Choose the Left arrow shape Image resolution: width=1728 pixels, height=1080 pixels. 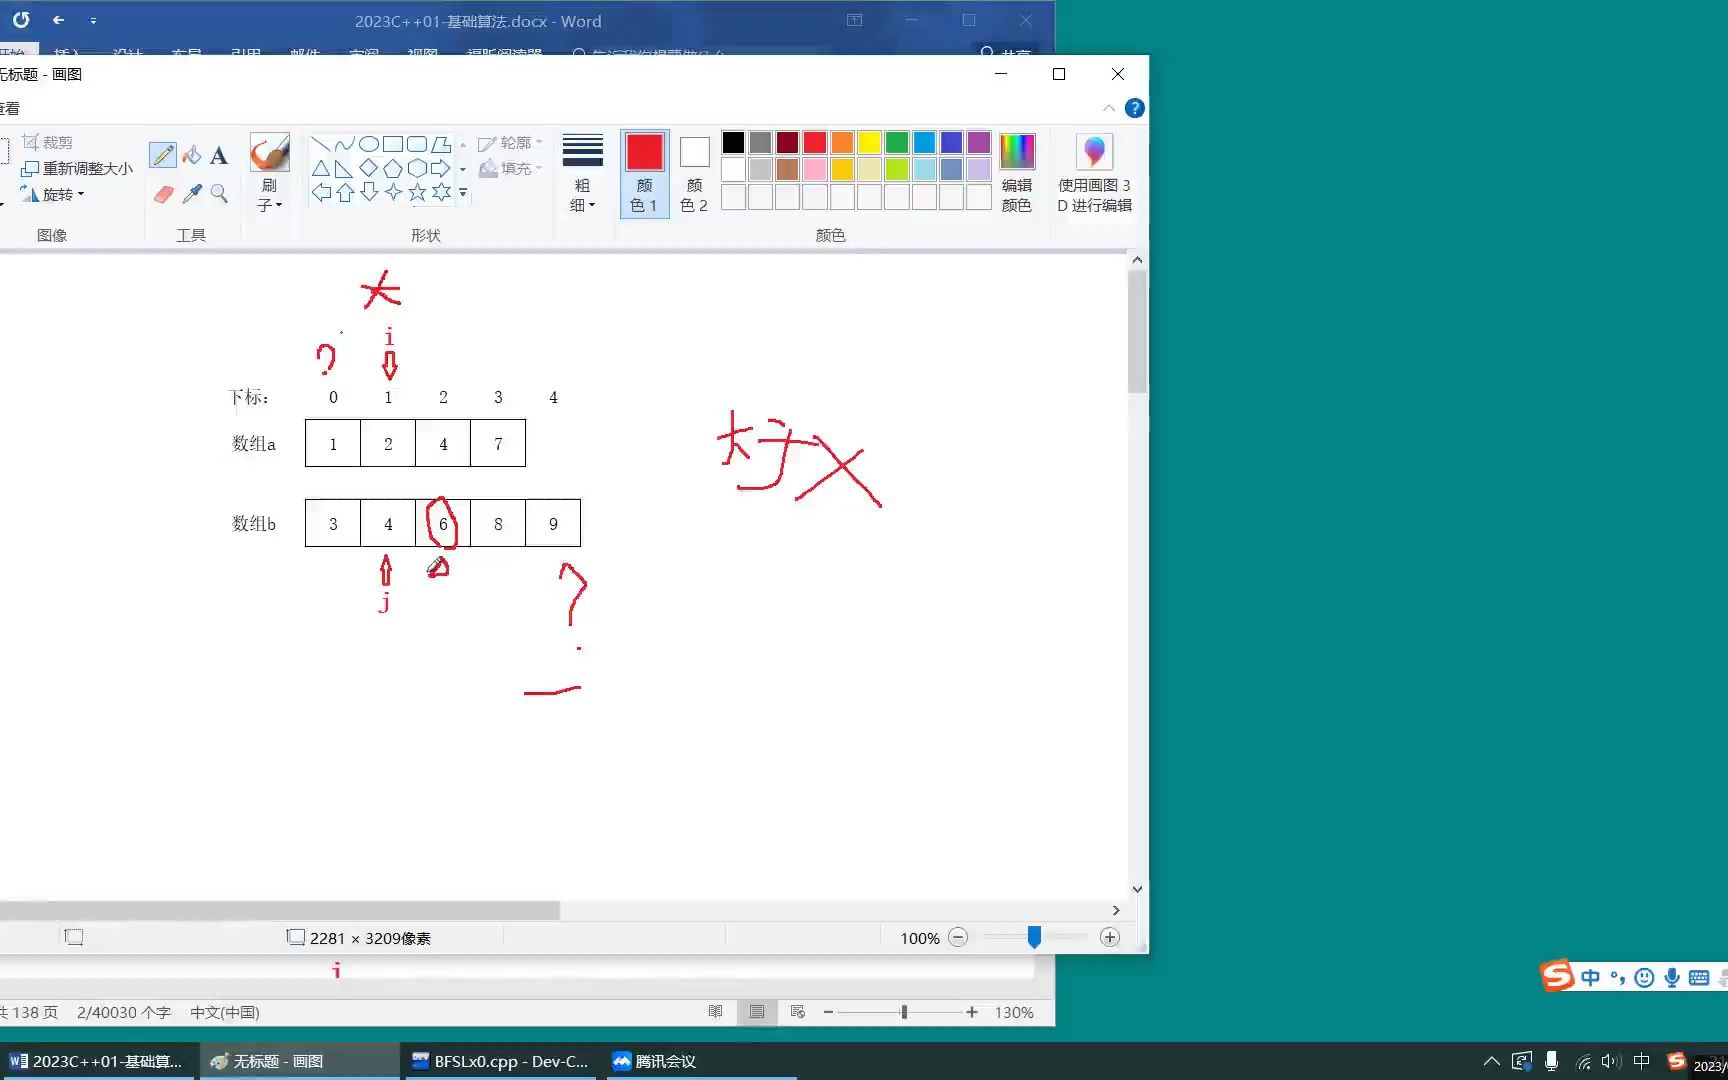click(321, 192)
